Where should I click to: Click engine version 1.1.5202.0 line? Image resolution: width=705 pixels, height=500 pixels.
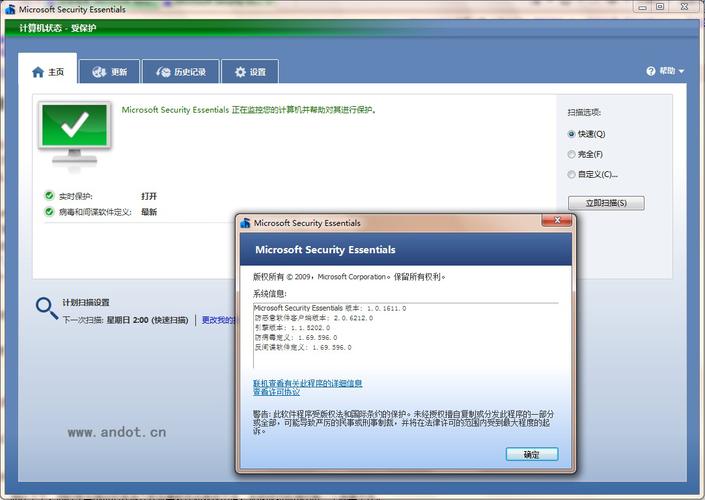292,328
